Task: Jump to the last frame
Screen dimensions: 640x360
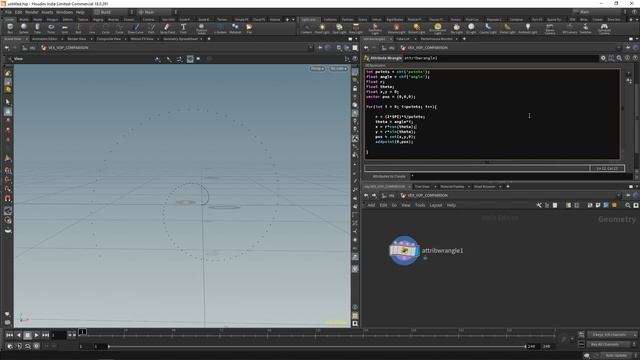Action: coord(45,335)
